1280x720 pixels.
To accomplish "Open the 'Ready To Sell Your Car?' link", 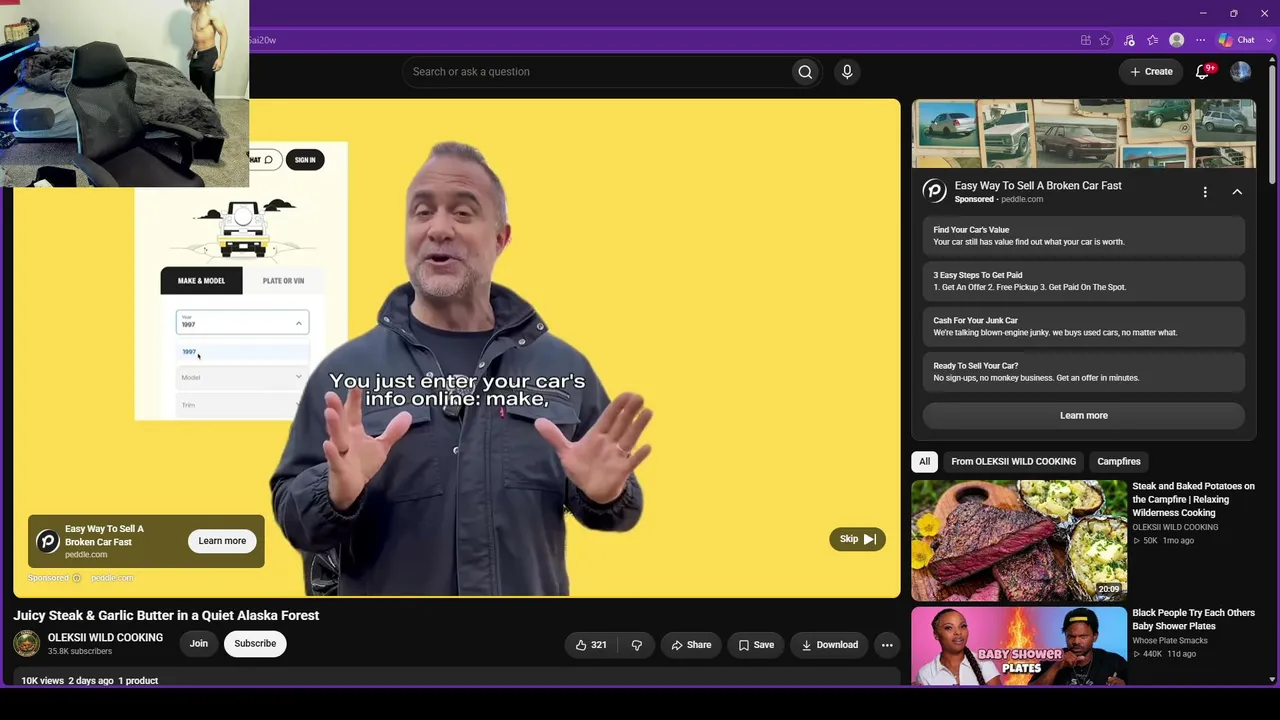I will 1084,372.
